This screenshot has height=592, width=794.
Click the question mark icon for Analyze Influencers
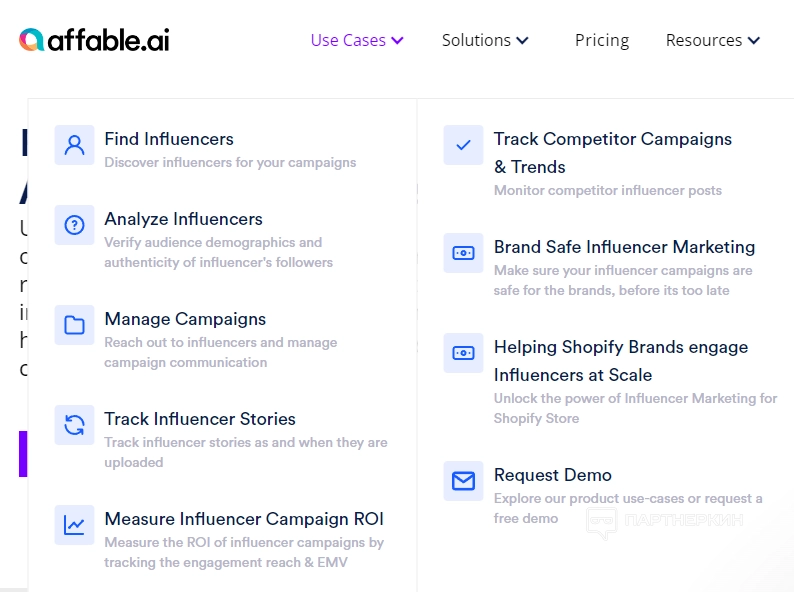tap(74, 225)
